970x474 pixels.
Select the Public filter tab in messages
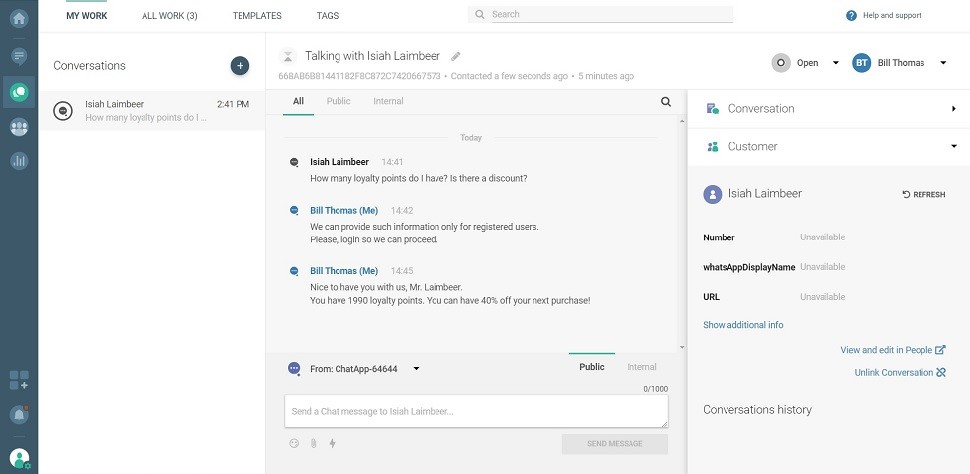tap(338, 102)
